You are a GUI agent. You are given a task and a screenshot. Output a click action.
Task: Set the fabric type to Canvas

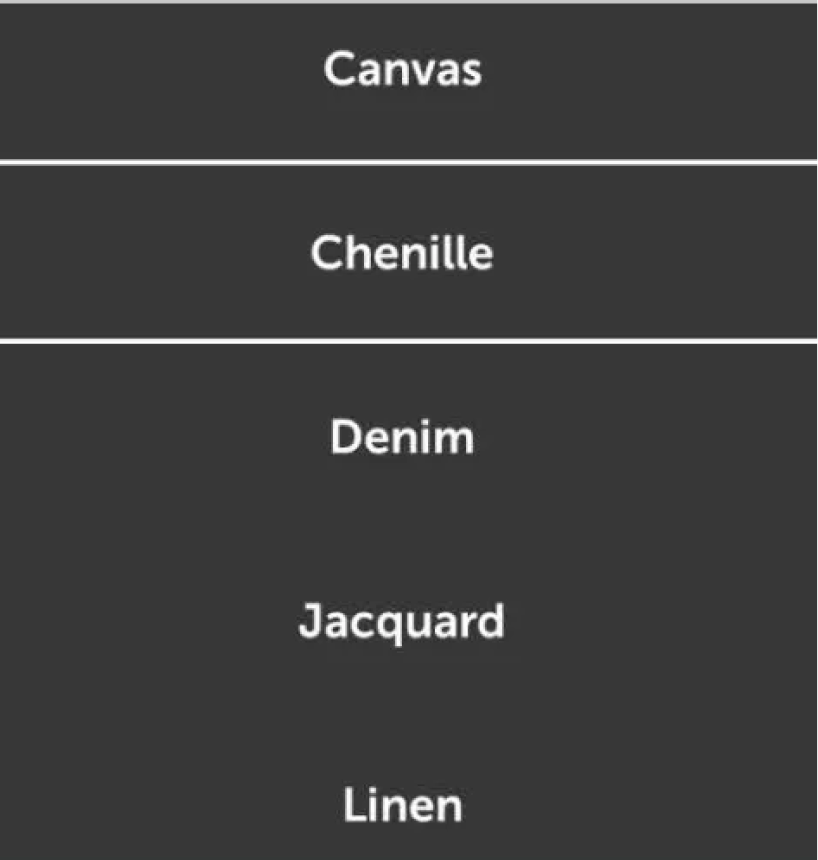[402, 70]
